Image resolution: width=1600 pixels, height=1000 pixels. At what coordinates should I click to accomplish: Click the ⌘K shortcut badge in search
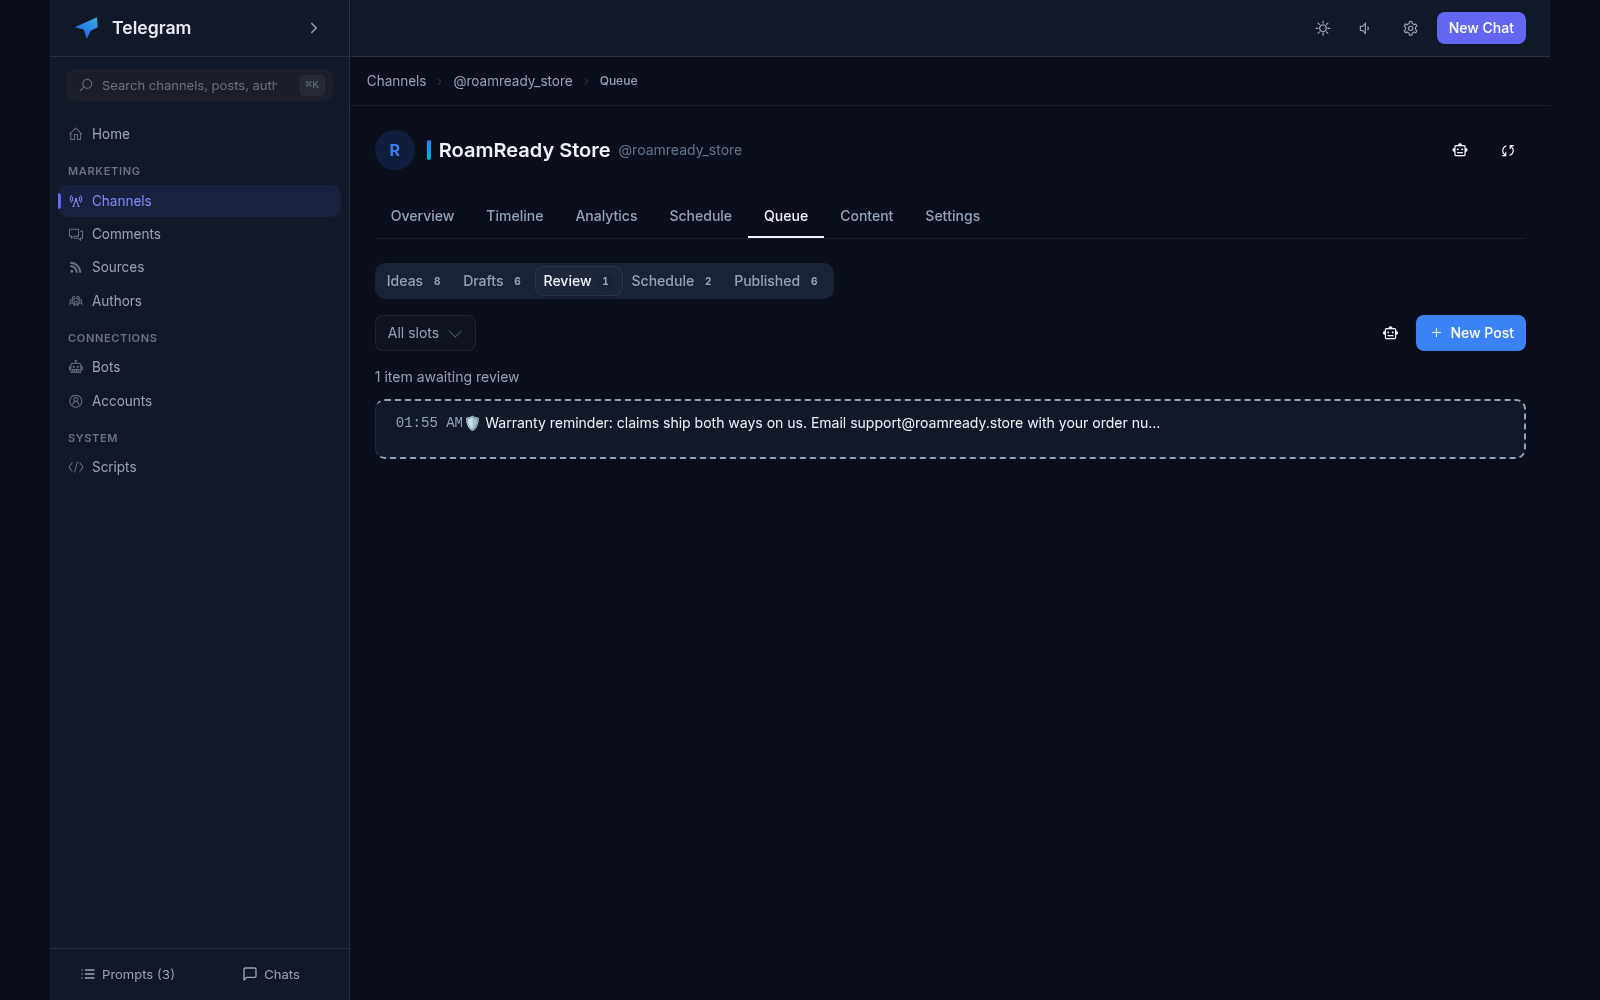pyautogui.click(x=312, y=85)
